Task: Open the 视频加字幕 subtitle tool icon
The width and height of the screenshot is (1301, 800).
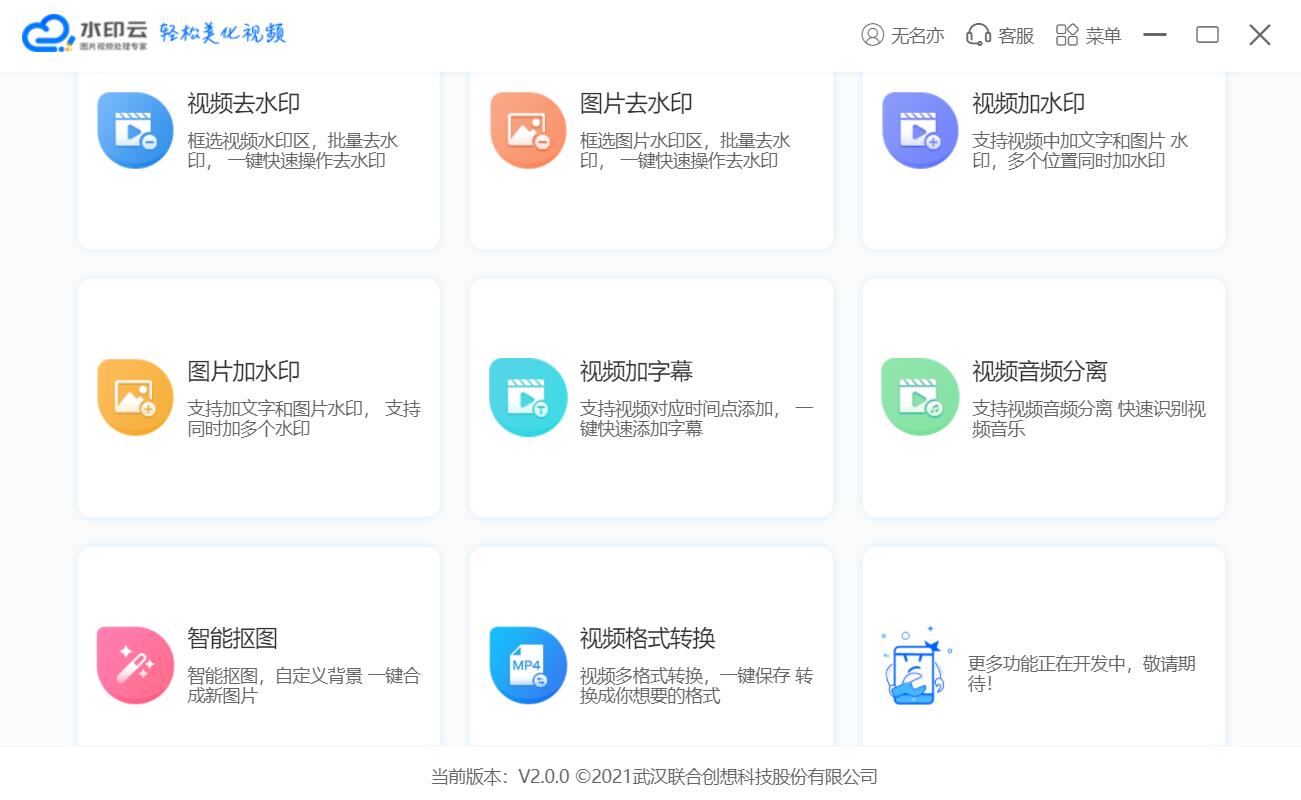Action: click(x=528, y=396)
